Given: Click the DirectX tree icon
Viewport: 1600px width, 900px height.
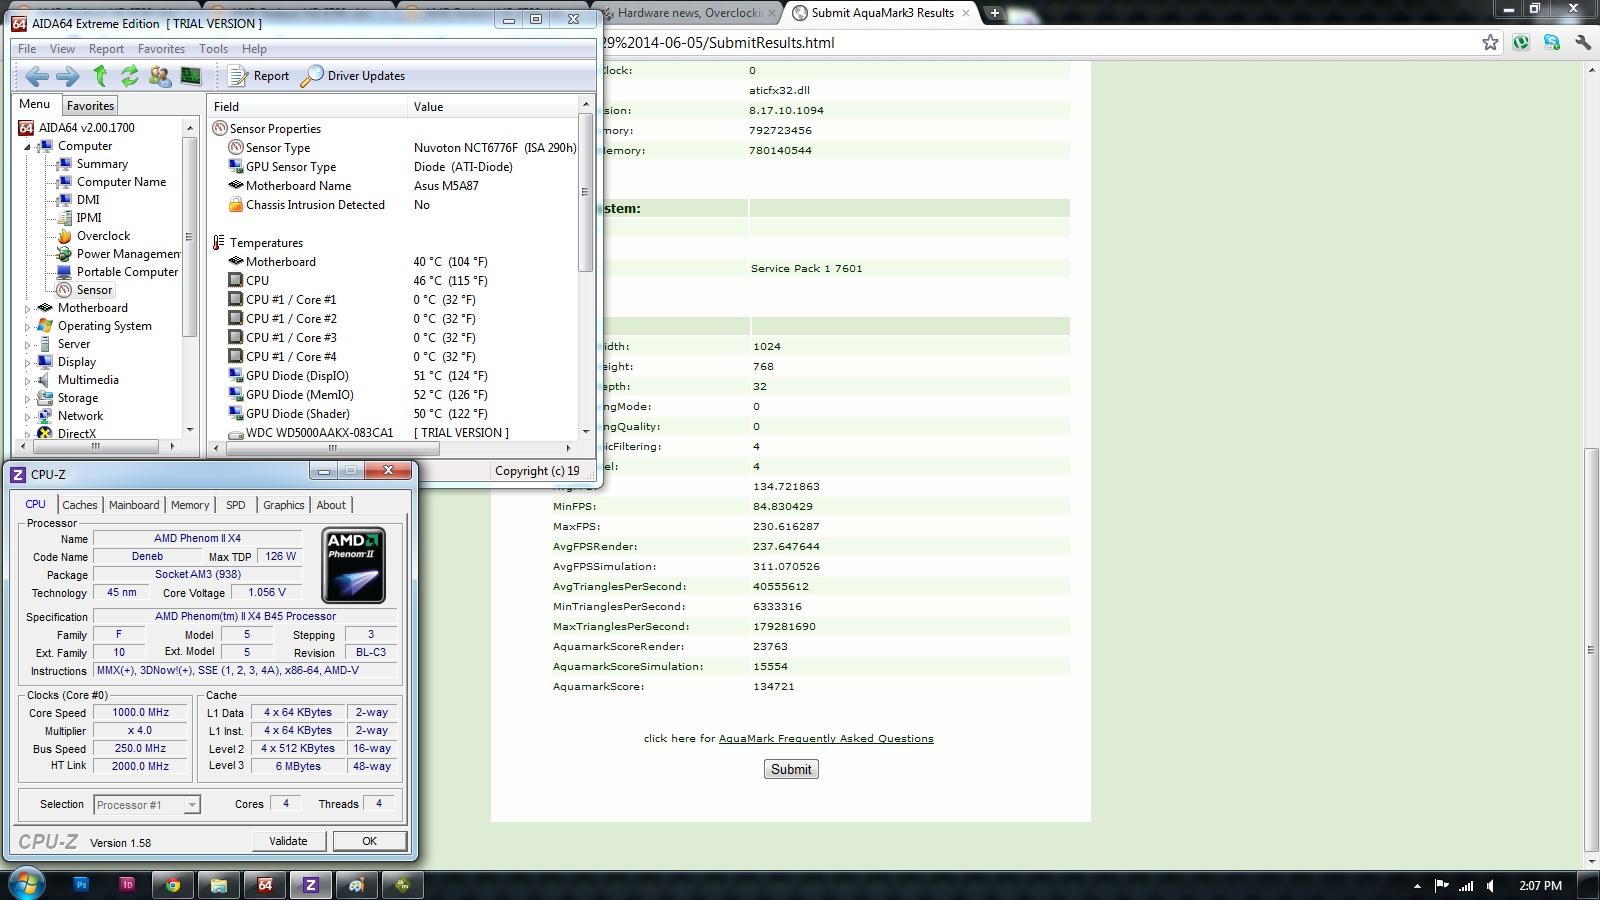Looking at the screenshot, I should 45,434.
